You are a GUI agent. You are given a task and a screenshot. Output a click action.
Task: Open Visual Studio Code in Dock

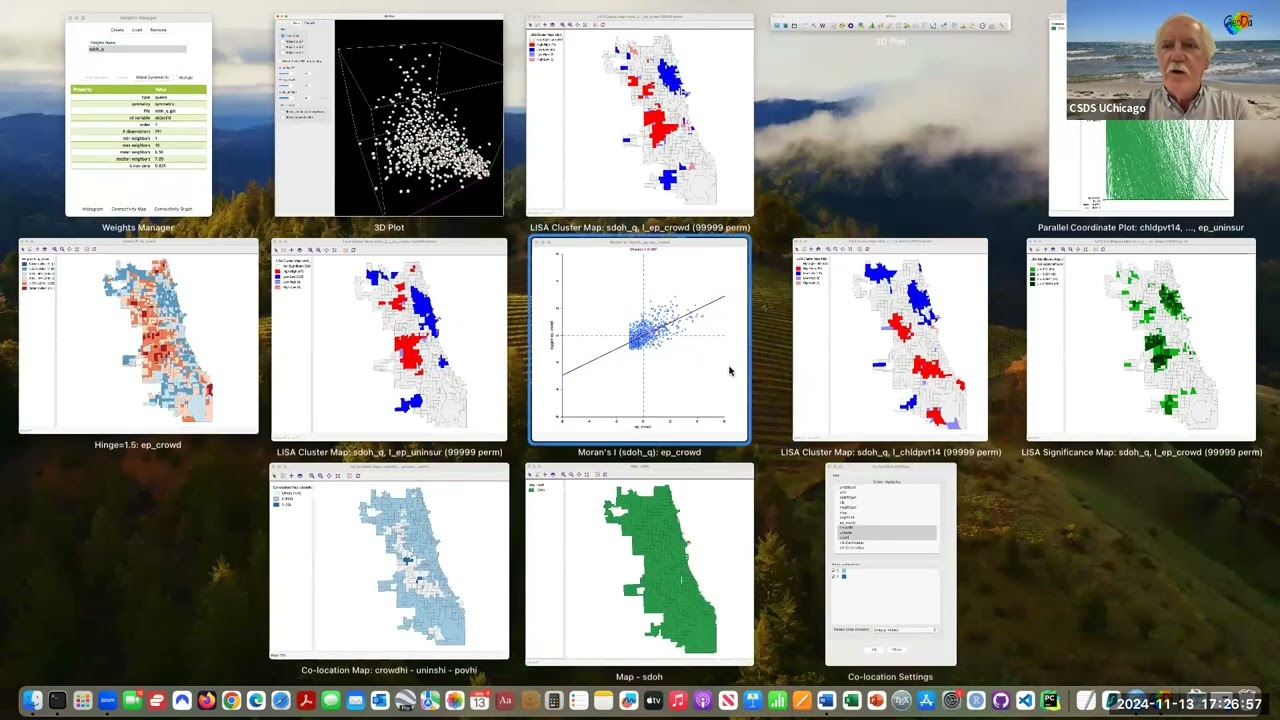(1025, 700)
